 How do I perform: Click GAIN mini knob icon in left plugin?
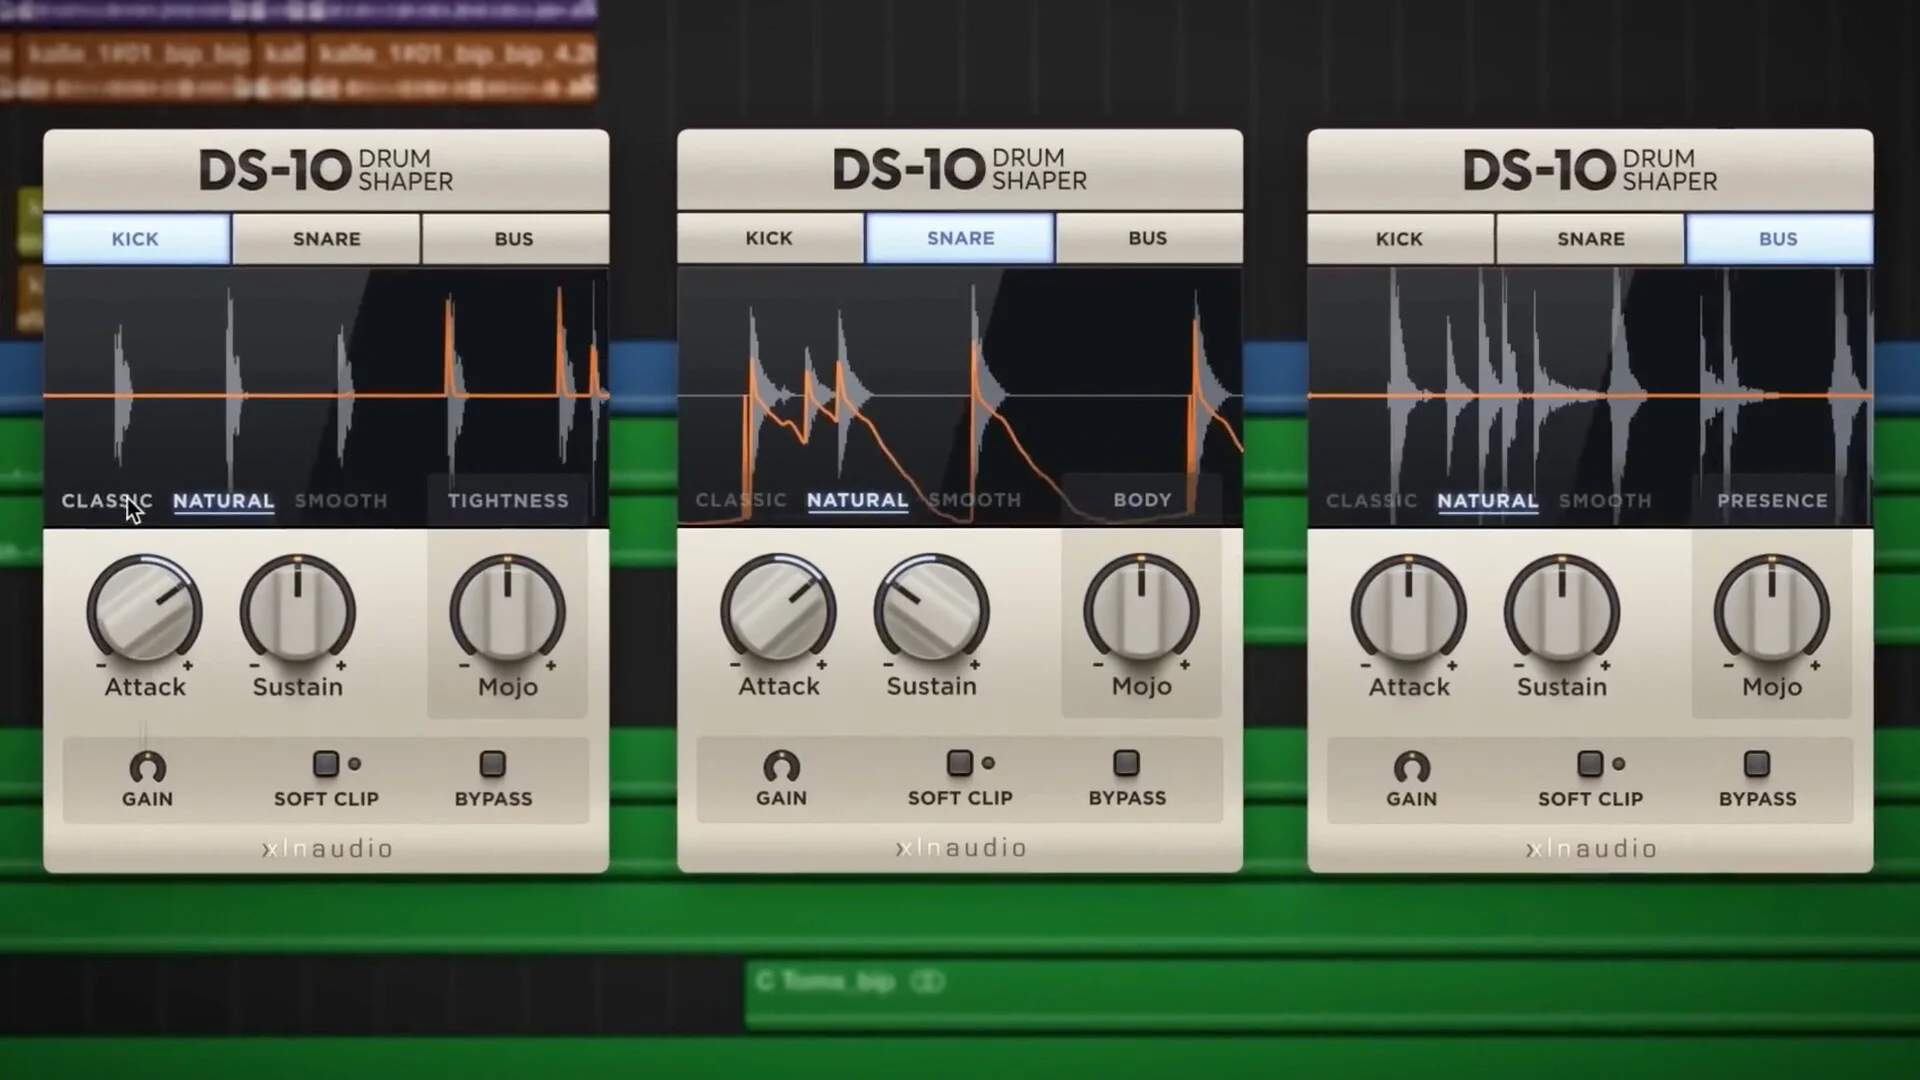tap(148, 767)
